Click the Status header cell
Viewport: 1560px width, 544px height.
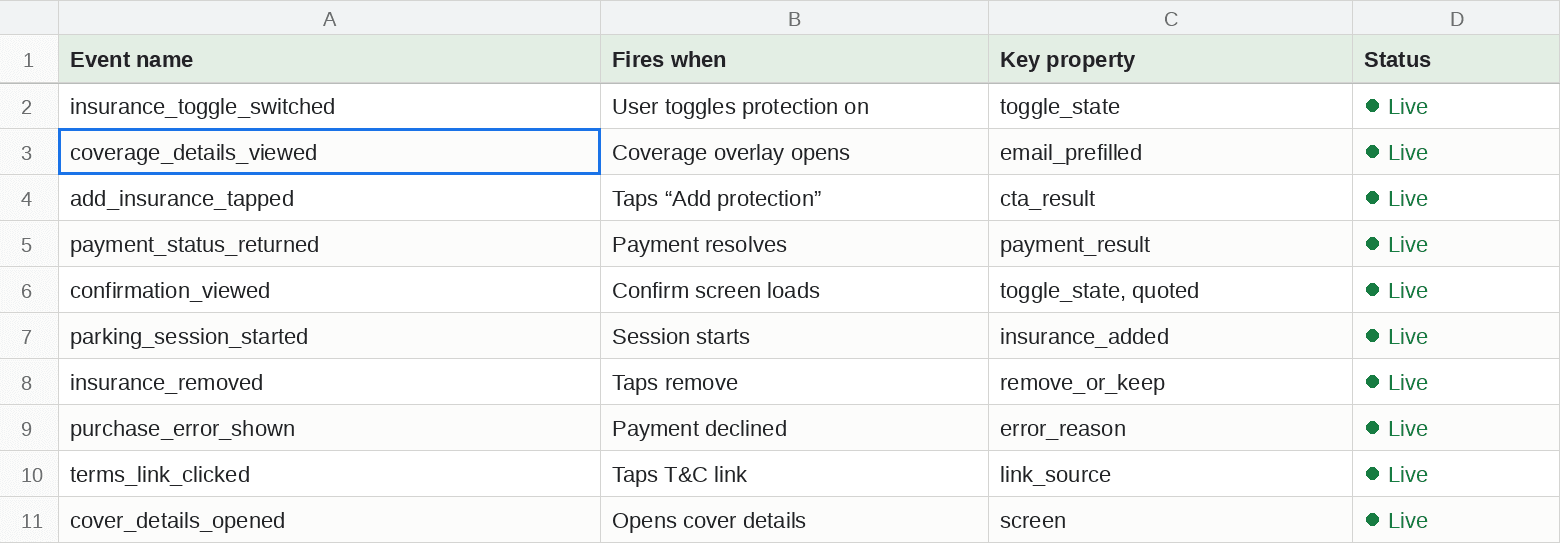tap(1456, 60)
